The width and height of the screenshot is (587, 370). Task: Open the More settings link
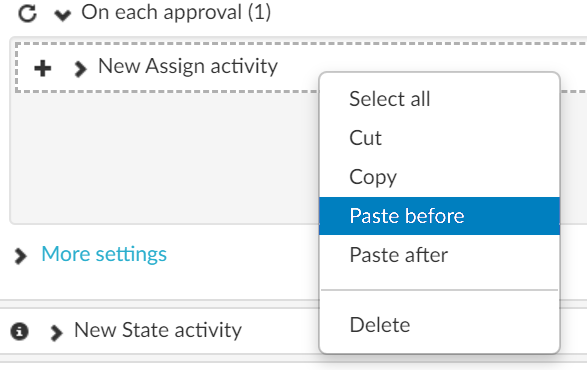coord(104,254)
